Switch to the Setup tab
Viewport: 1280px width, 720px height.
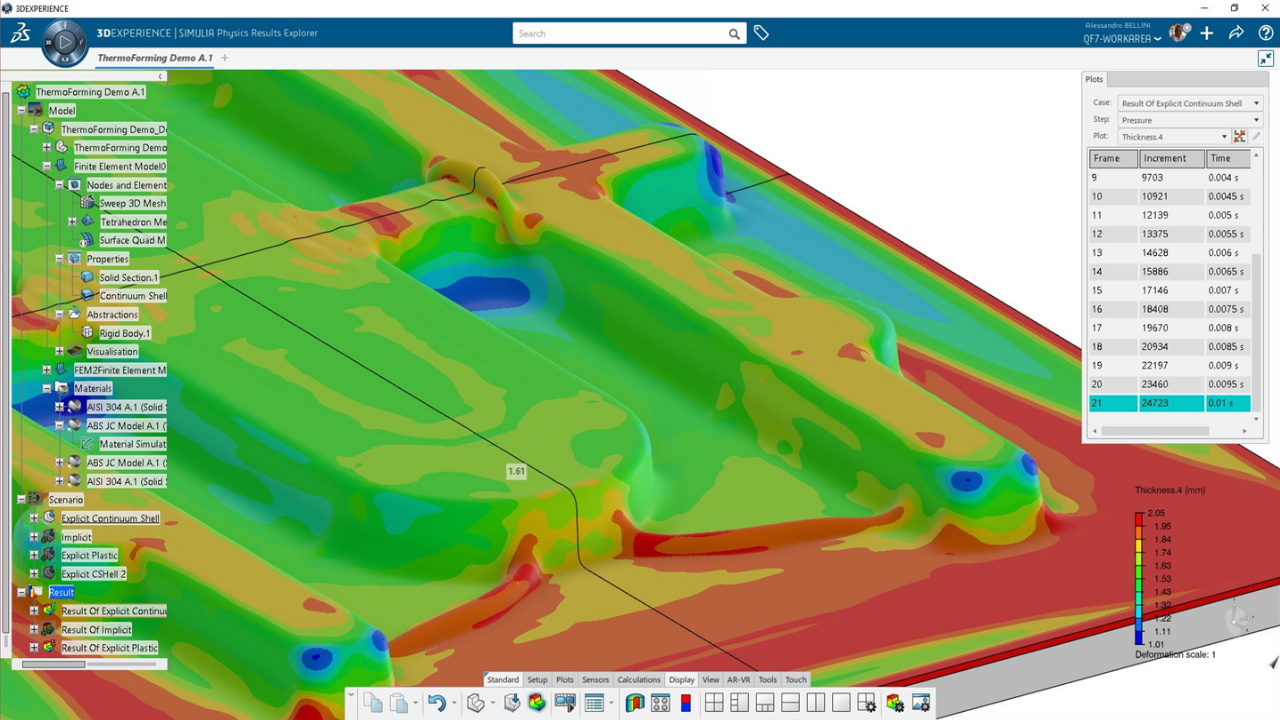click(x=537, y=679)
